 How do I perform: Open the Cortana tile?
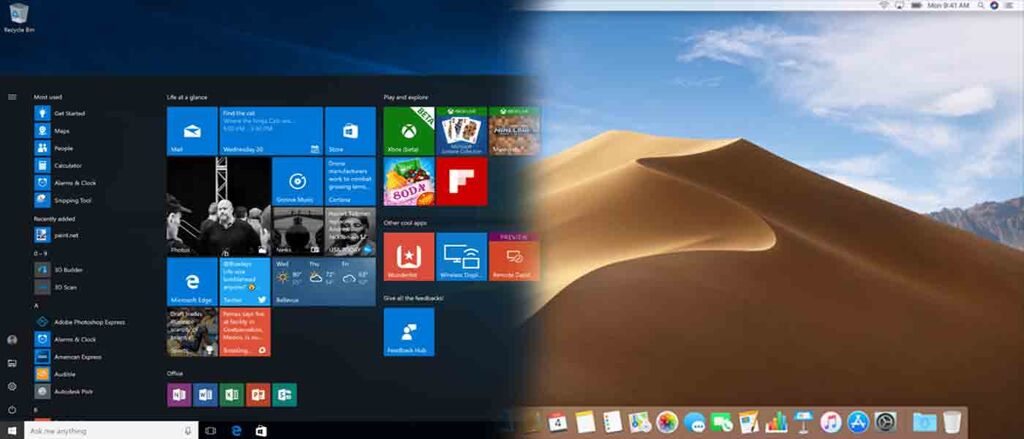[x=350, y=181]
